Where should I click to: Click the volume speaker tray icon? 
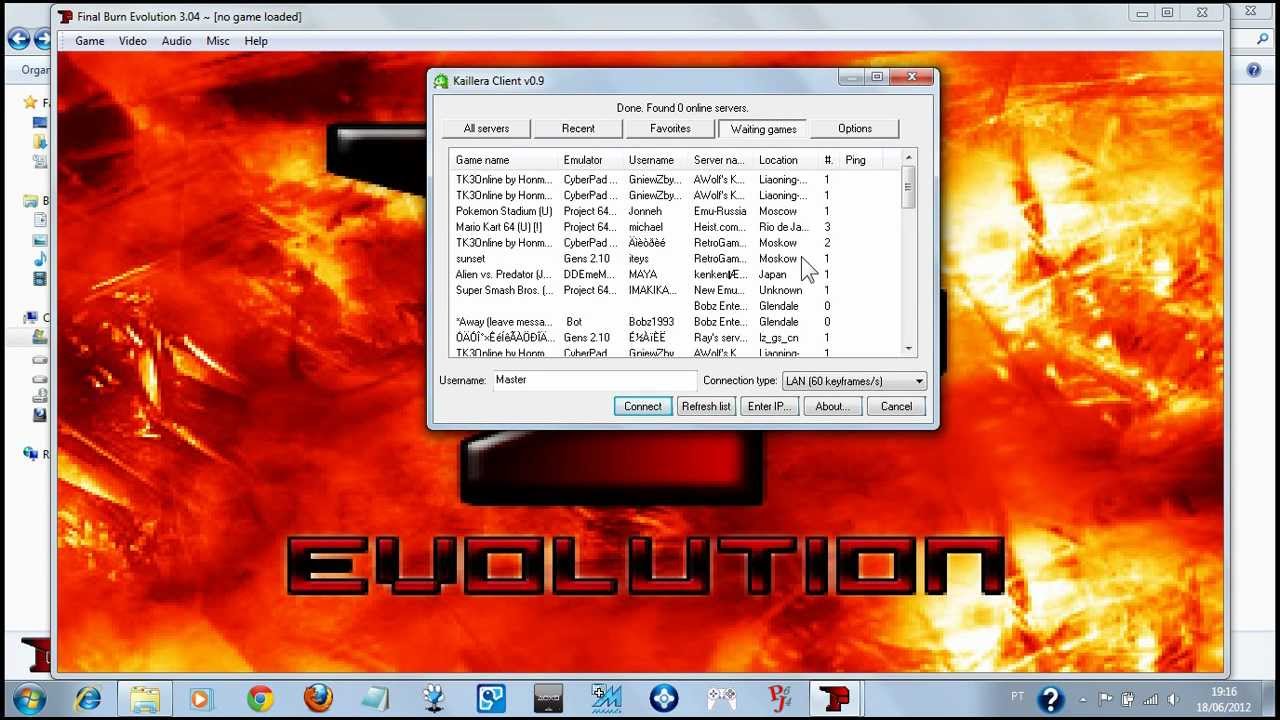[1173, 699]
